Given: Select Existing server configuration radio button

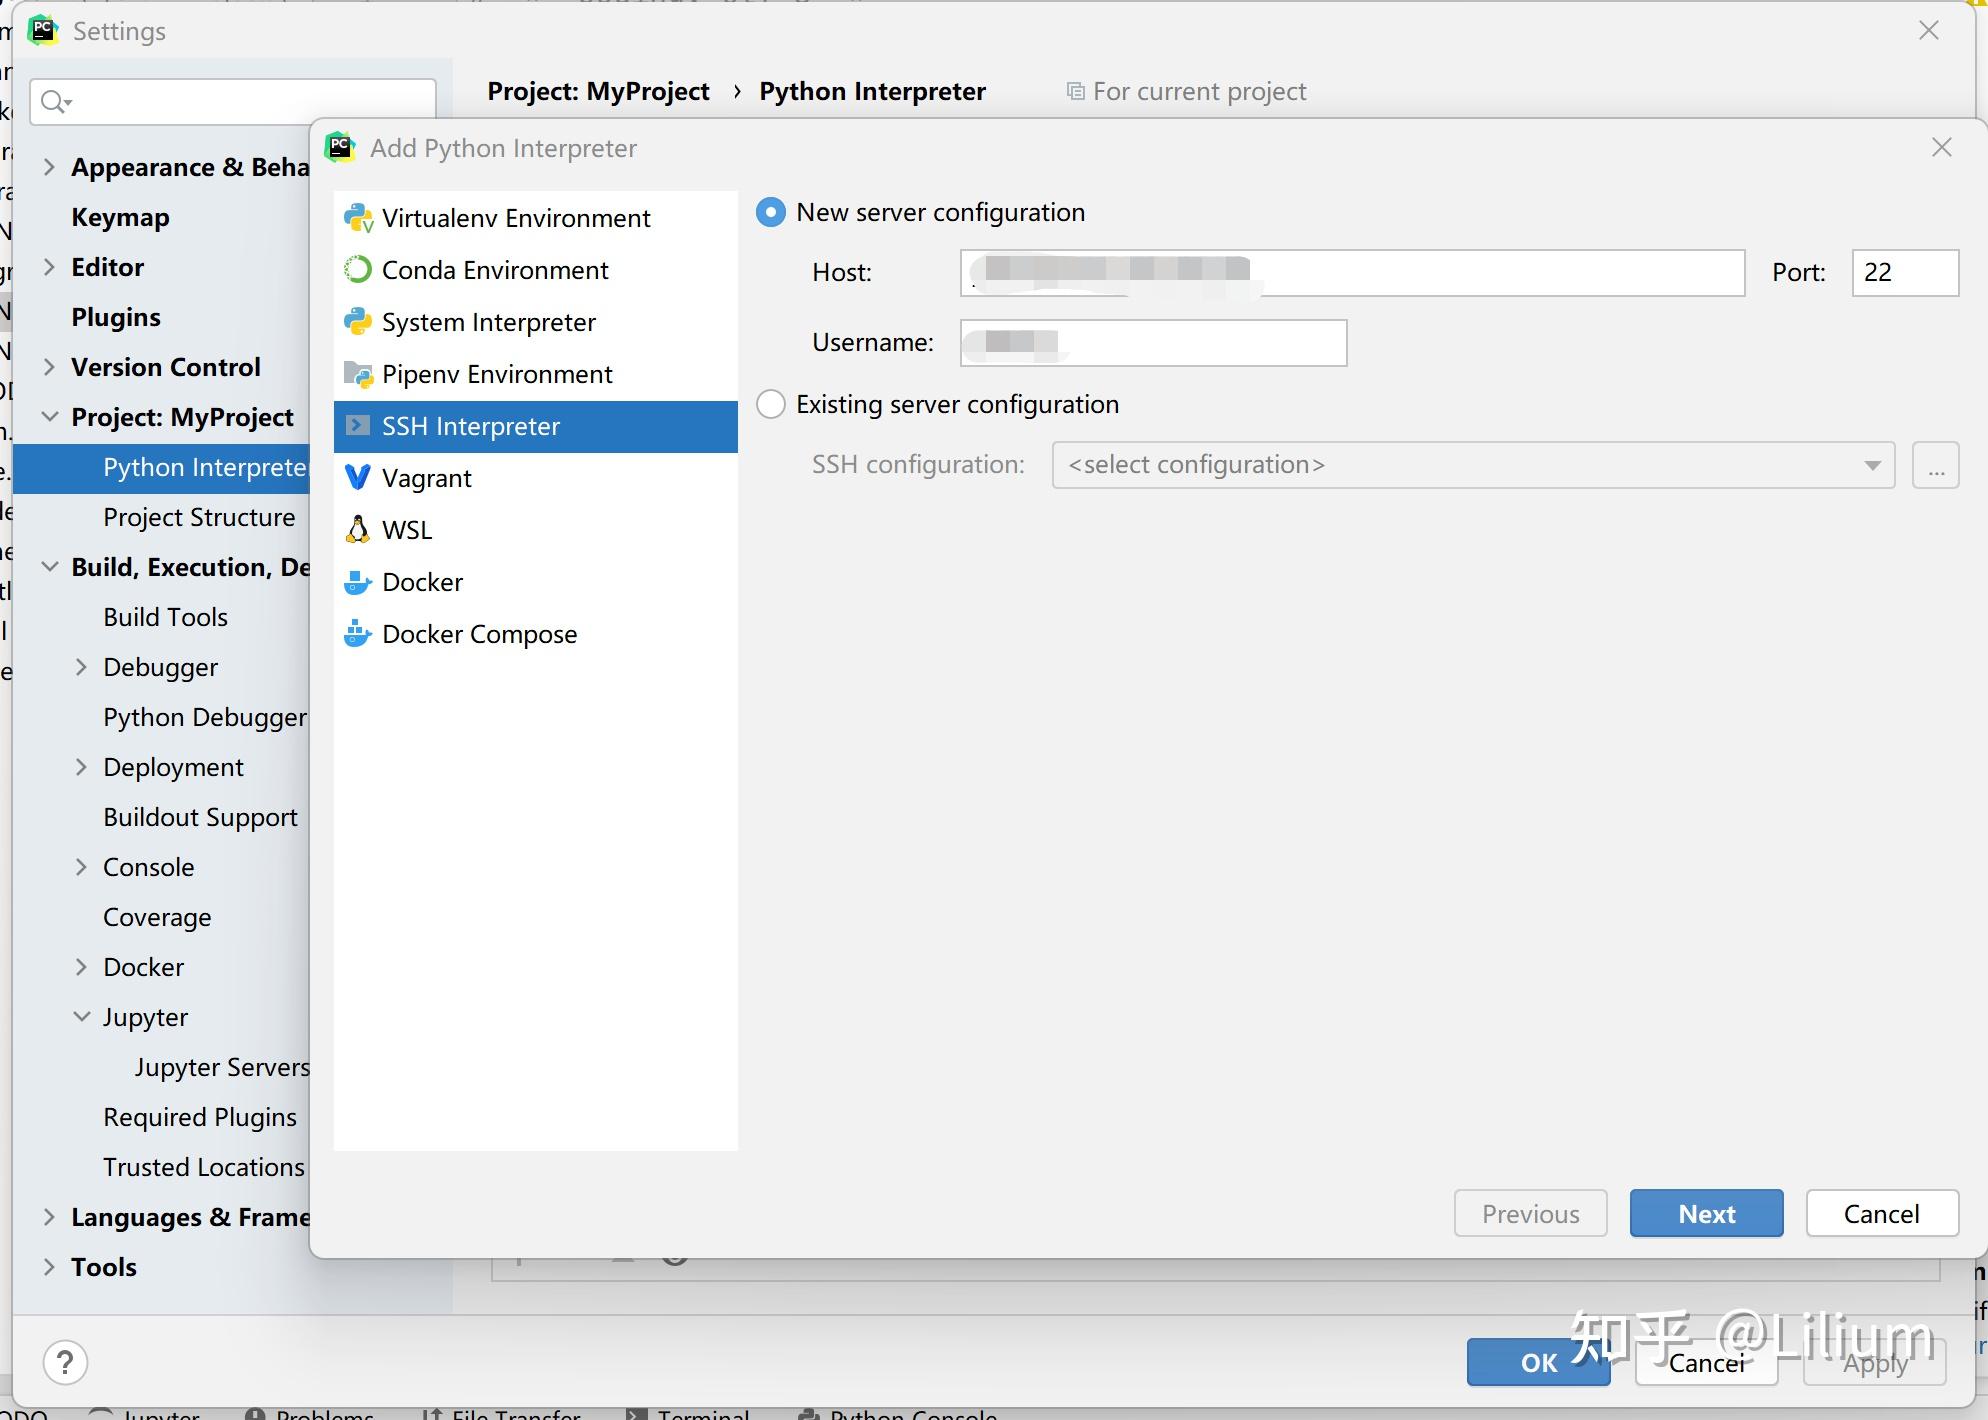Looking at the screenshot, I should point(771,404).
